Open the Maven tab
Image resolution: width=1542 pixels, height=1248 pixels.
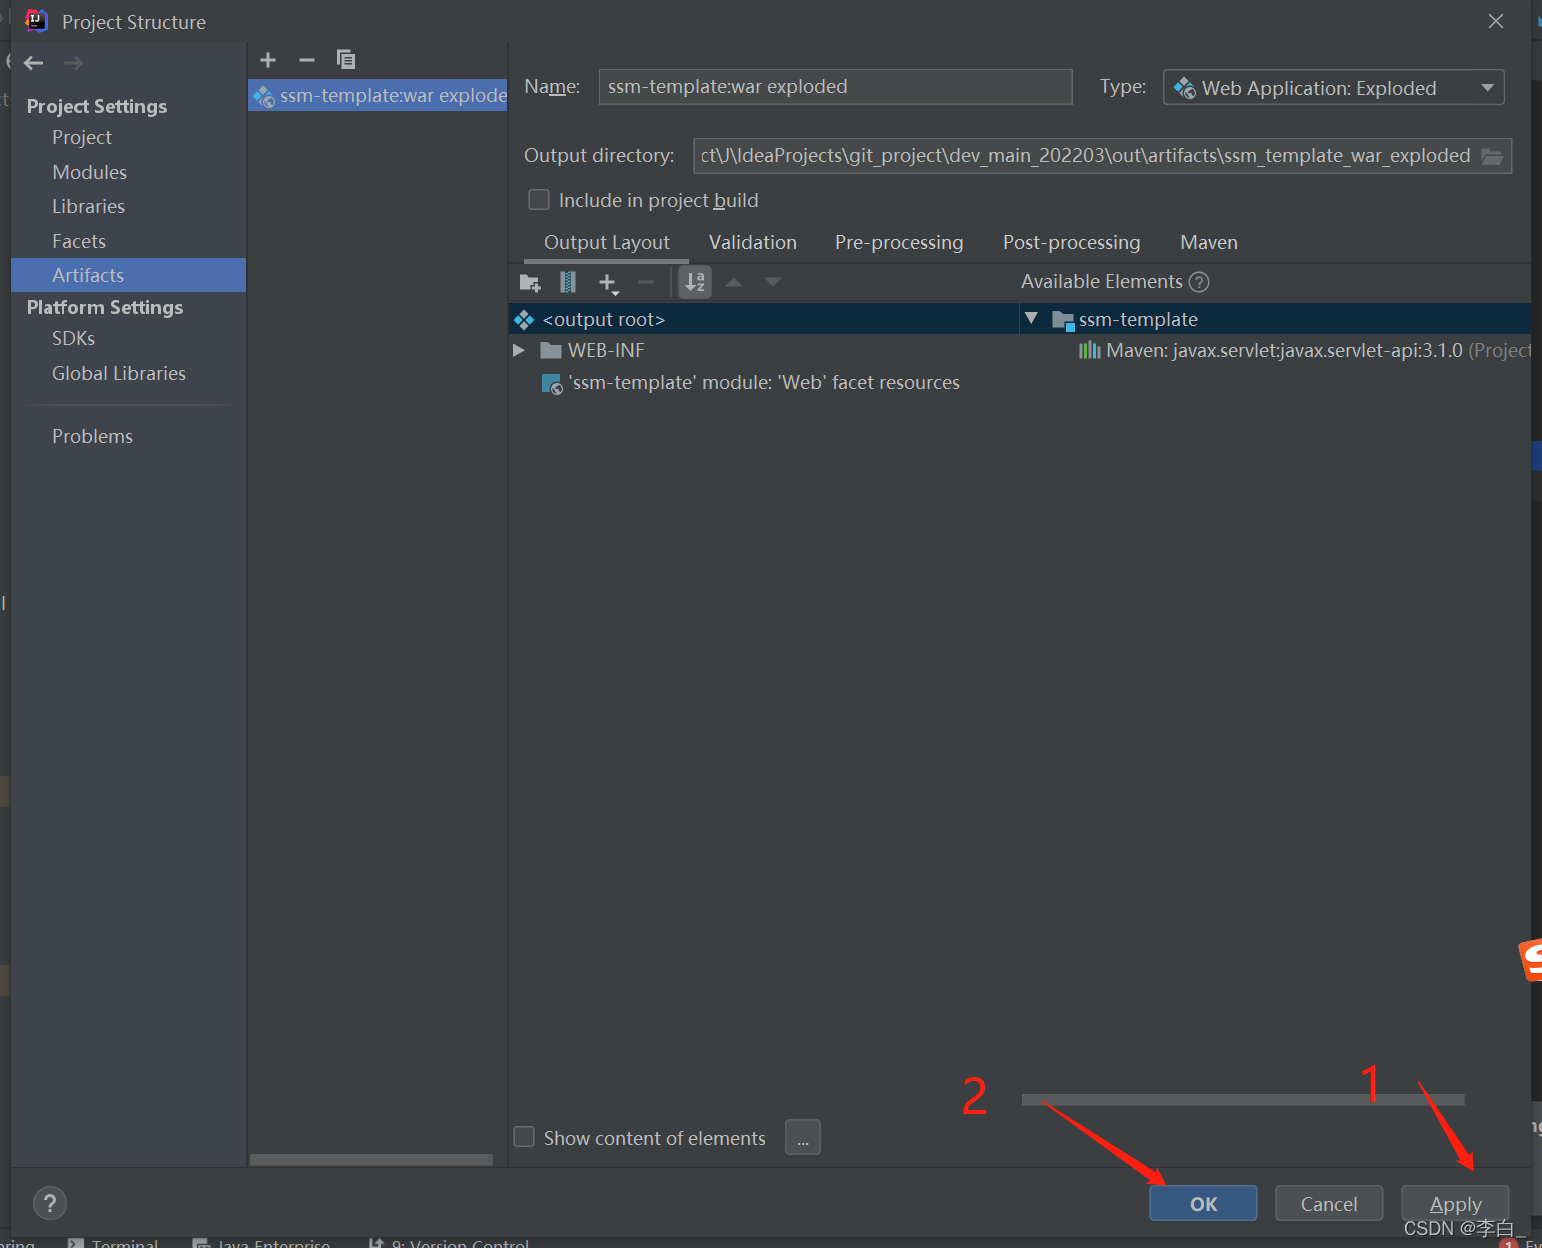tap(1209, 242)
